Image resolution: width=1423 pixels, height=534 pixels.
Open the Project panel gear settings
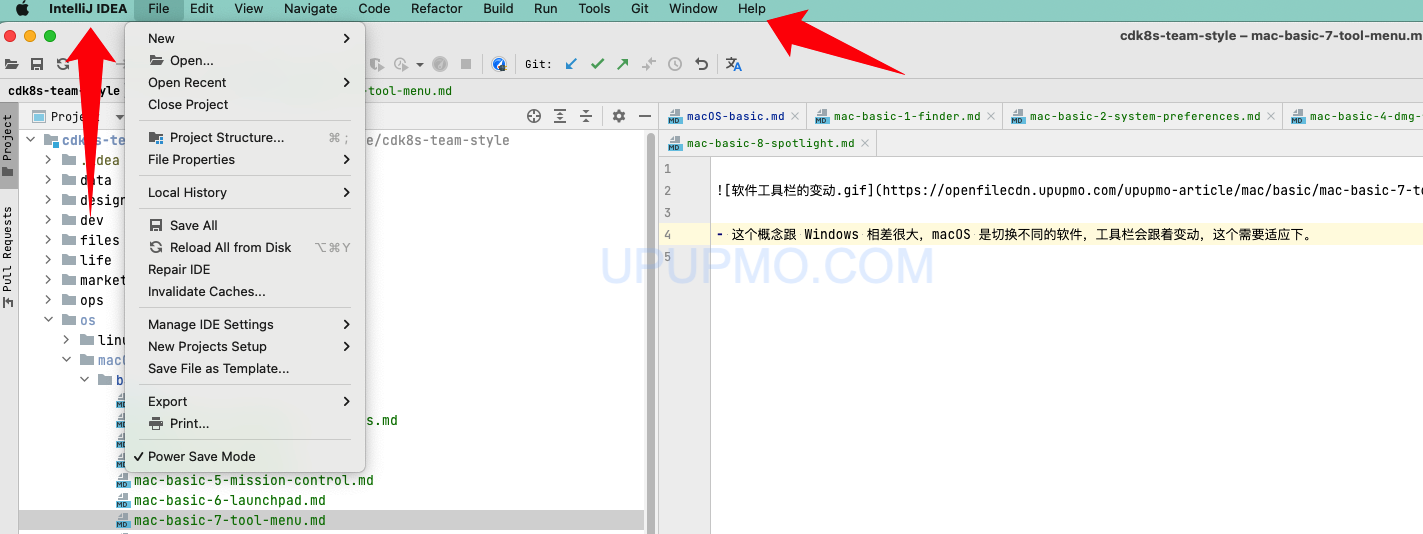pyautogui.click(x=619, y=116)
